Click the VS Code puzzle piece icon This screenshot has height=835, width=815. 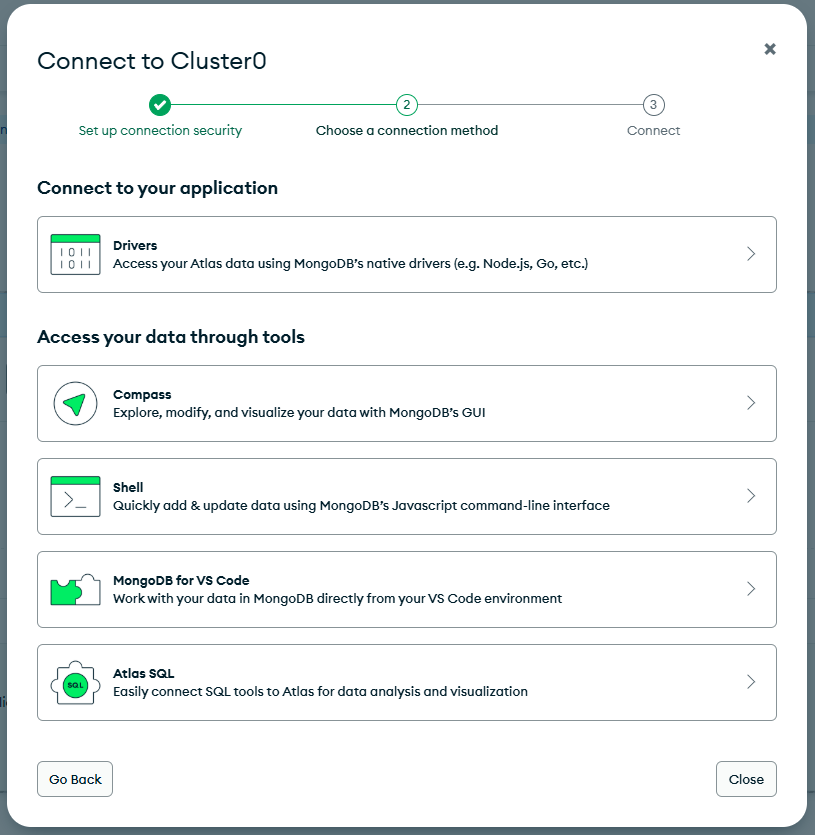(75, 590)
